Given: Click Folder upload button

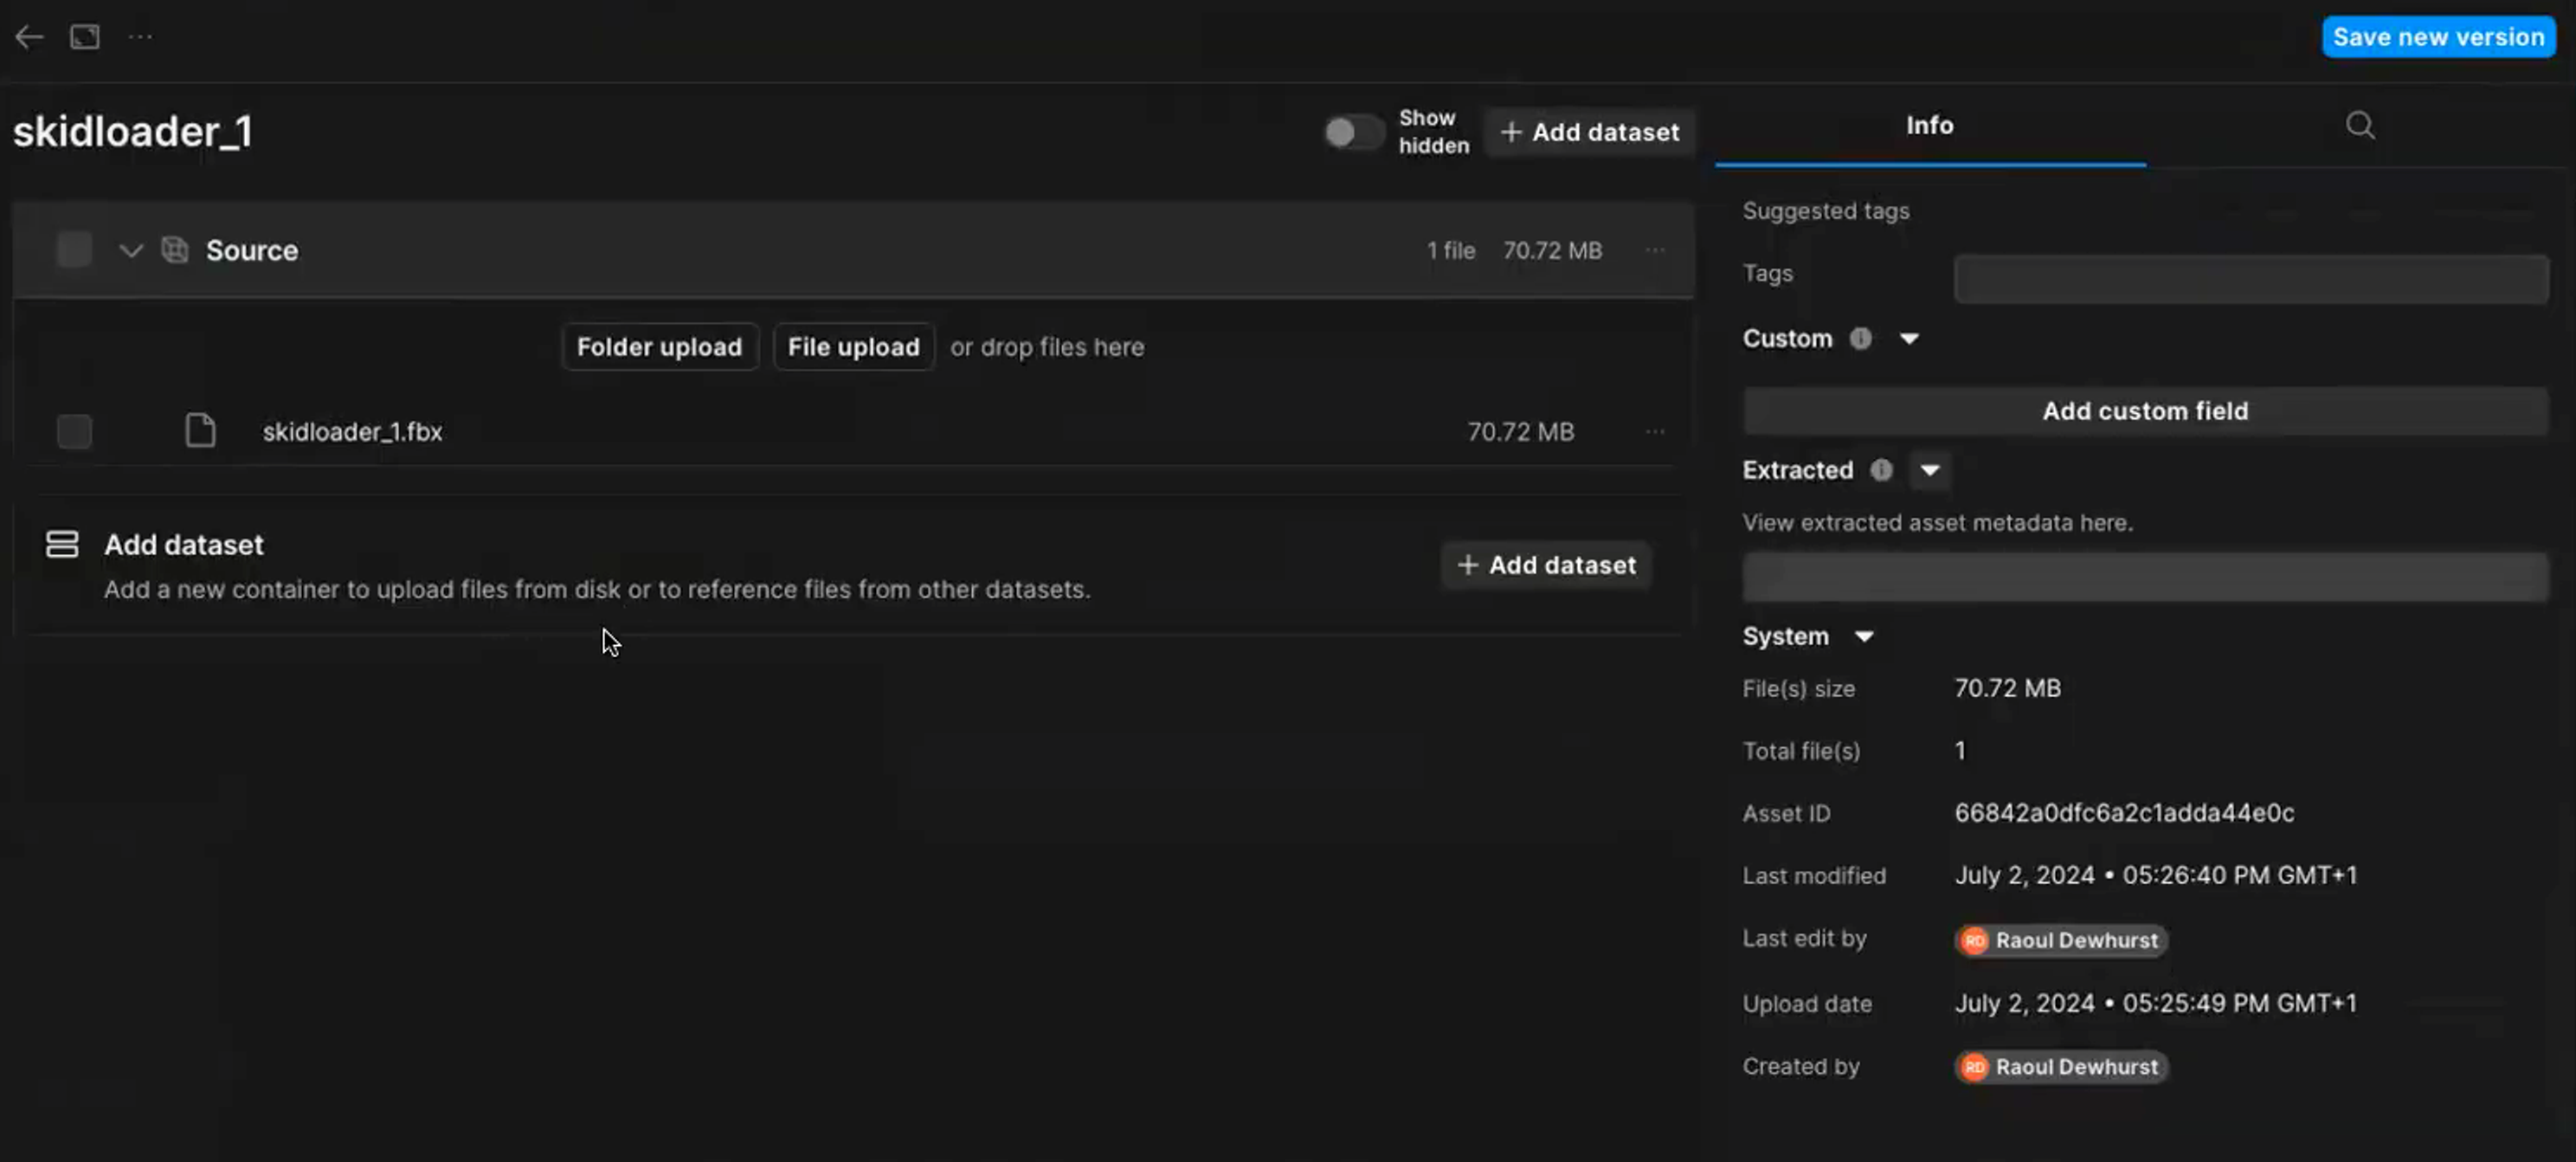Looking at the screenshot, I should pyautogui.click(x=659, y=347).
